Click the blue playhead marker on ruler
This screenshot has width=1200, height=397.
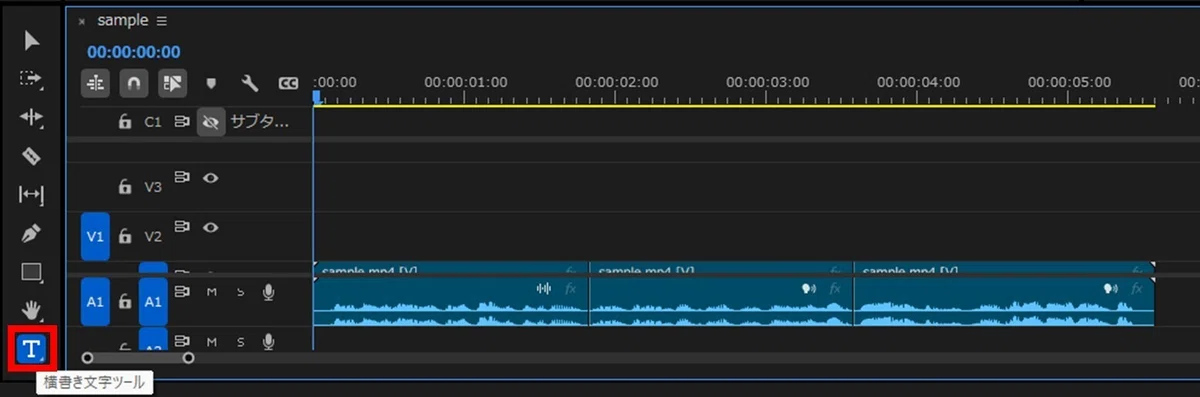(317, 96)
